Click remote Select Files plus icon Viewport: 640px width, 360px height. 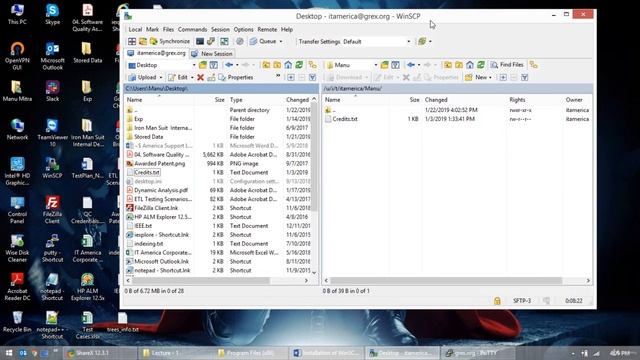[503, 77]
